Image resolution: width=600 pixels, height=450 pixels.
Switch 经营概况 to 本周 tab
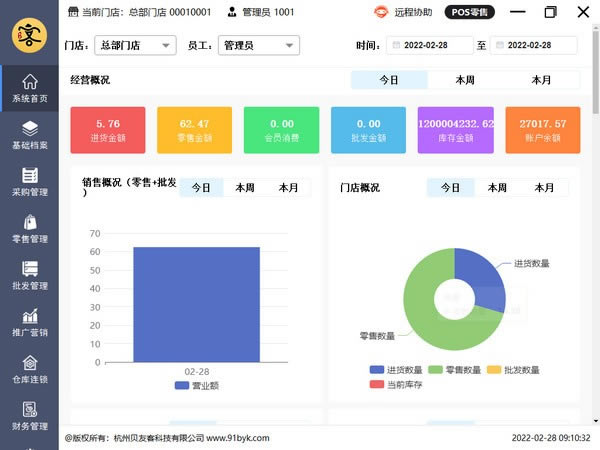465,80
